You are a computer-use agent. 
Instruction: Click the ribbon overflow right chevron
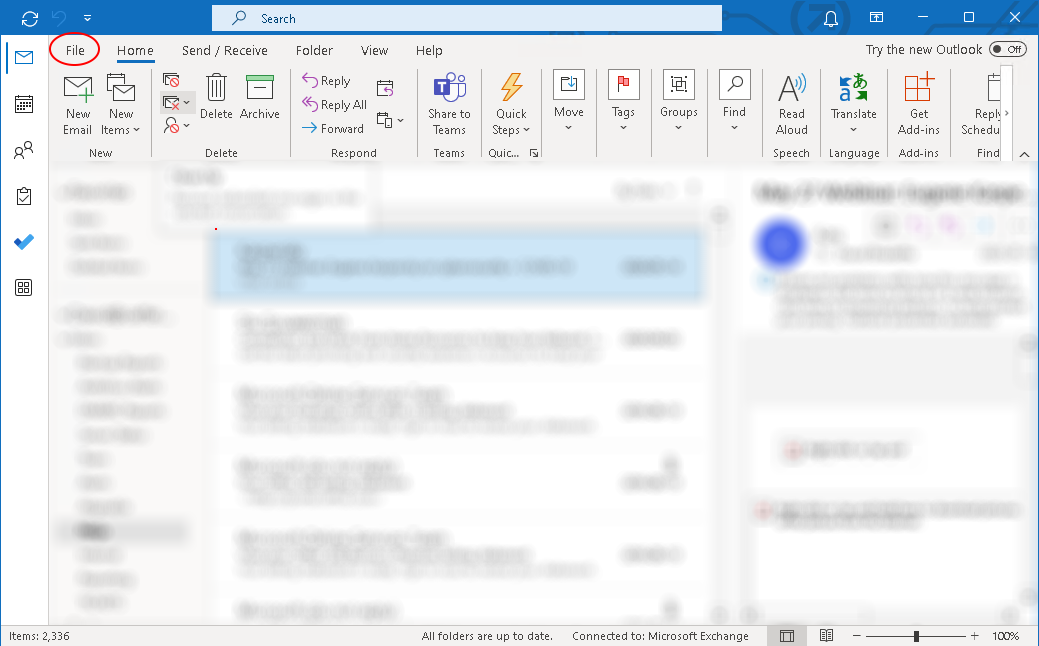pyautogui.click(x=1007, y=113)
